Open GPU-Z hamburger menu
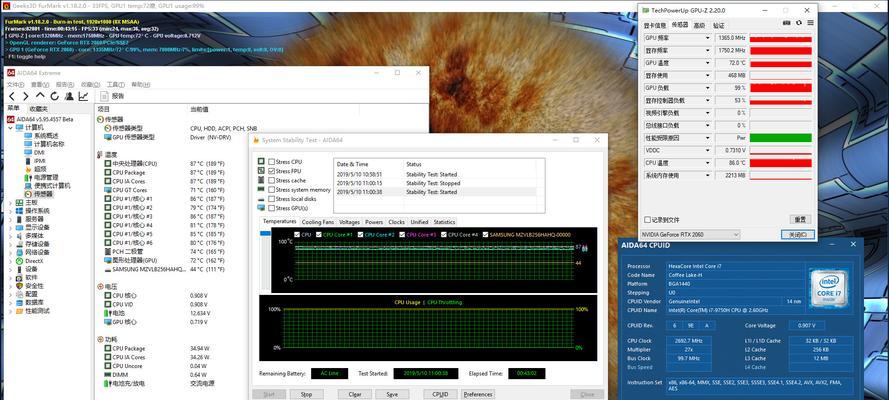Screen dimensions: 889x400 click(x=810, y=23)
